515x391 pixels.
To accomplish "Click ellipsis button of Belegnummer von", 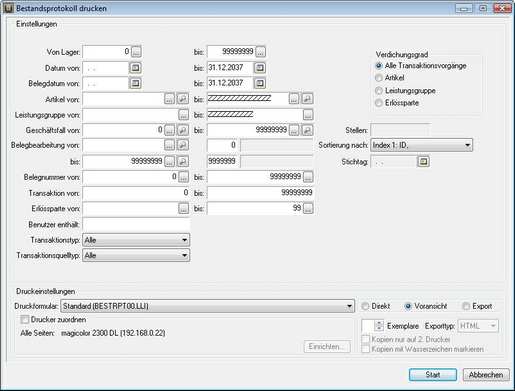I will [183, 177].
